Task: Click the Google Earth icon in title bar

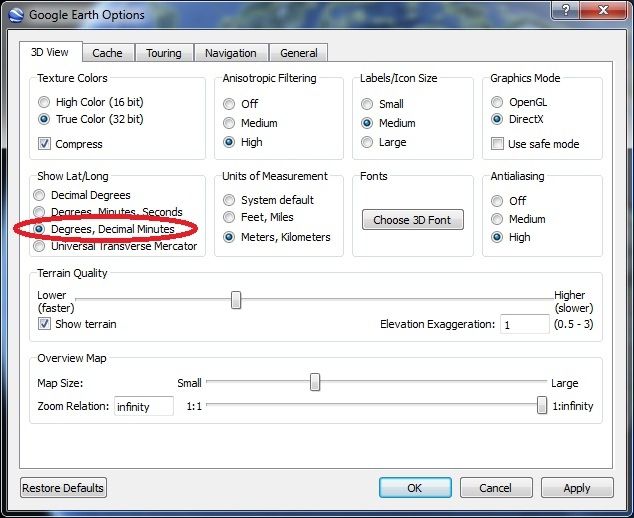Action: tap(16, 15)
